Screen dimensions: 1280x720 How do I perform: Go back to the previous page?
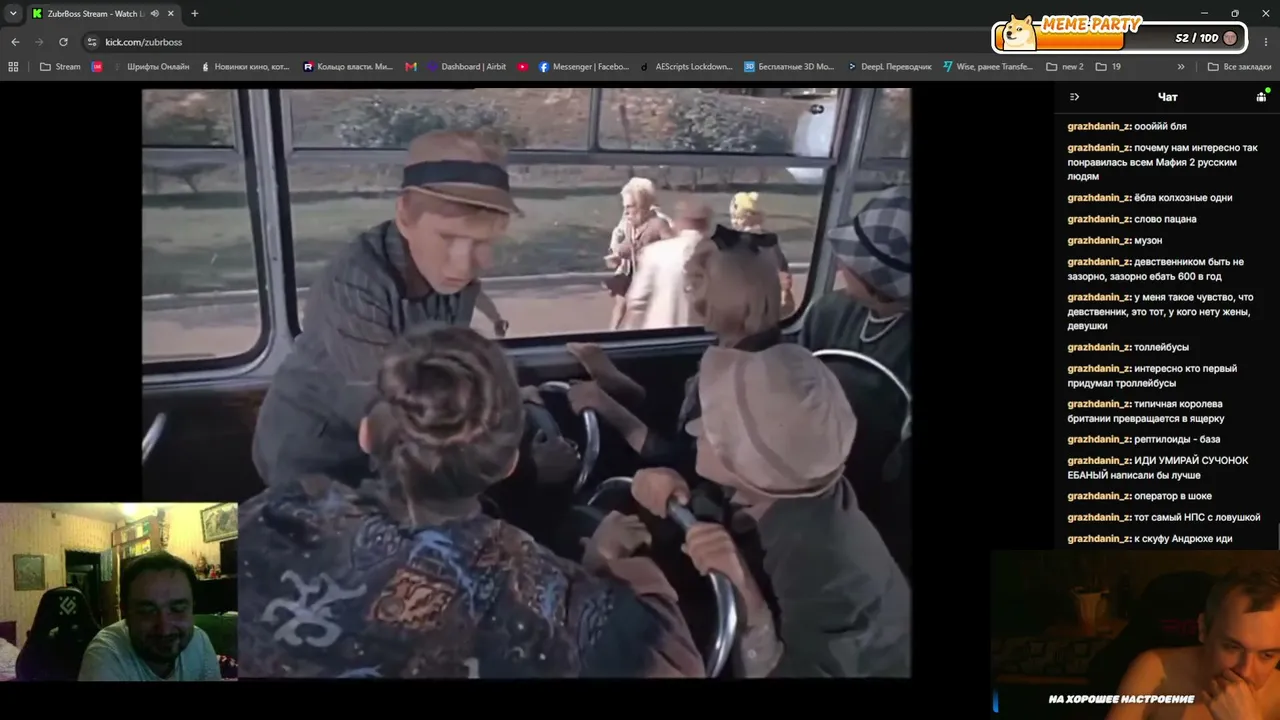(15, 42)
